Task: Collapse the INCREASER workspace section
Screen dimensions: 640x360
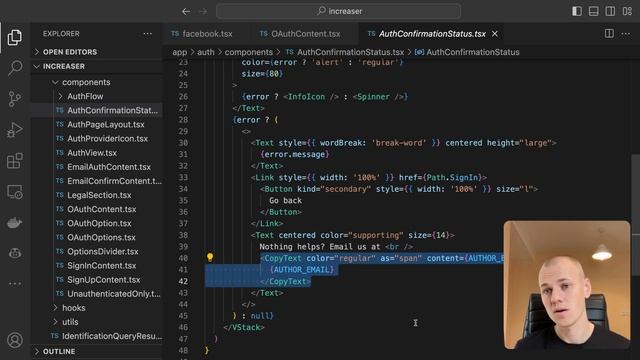Action: click(x=97, y=66)
